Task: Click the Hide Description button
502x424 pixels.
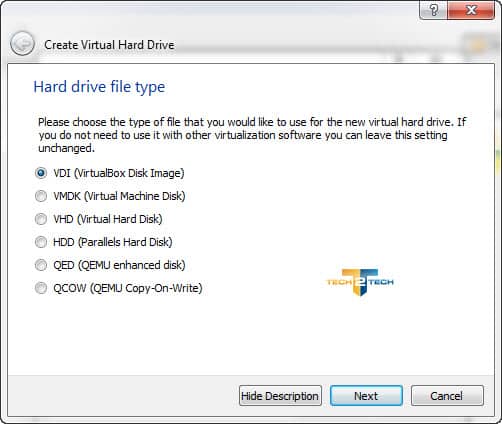Action: (x=280, y=396)
